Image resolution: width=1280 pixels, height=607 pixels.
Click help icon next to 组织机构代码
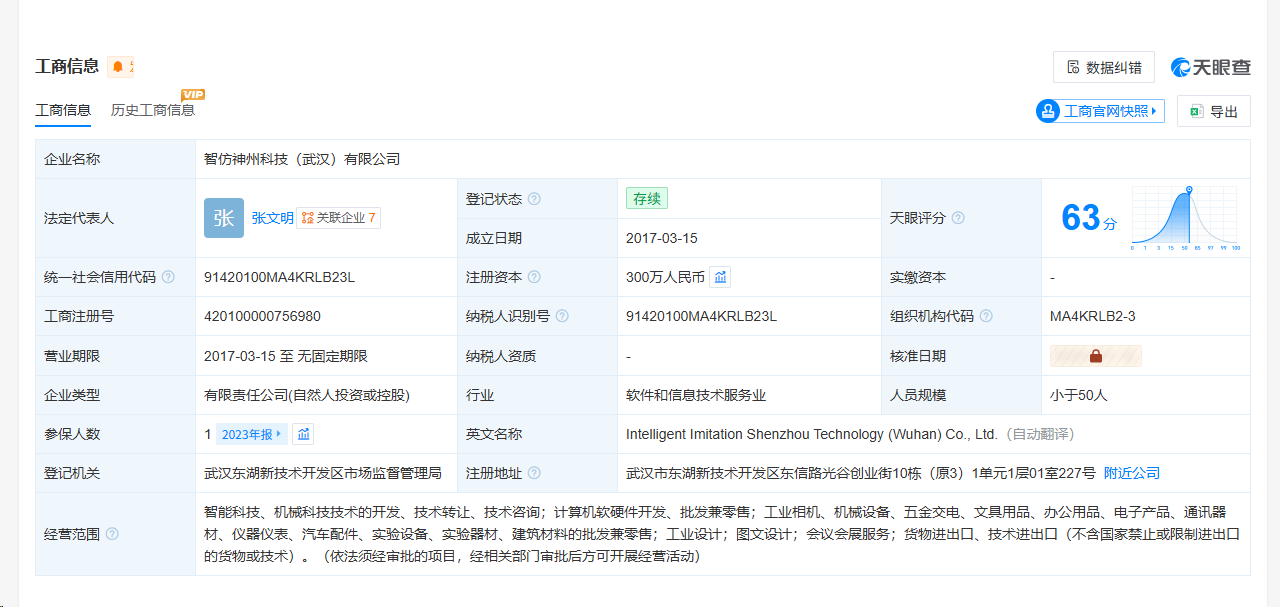click(x=986, y=316)
